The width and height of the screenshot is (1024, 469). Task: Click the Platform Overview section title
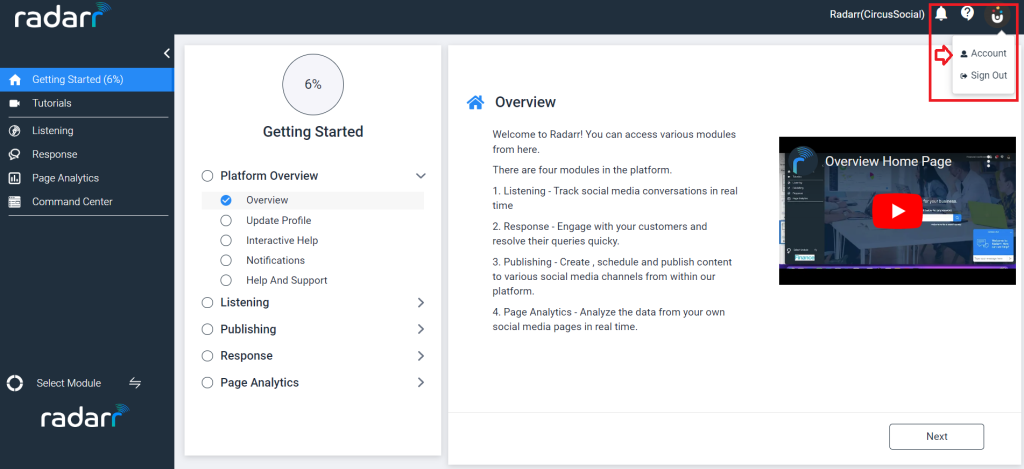[x=269, y=176]
